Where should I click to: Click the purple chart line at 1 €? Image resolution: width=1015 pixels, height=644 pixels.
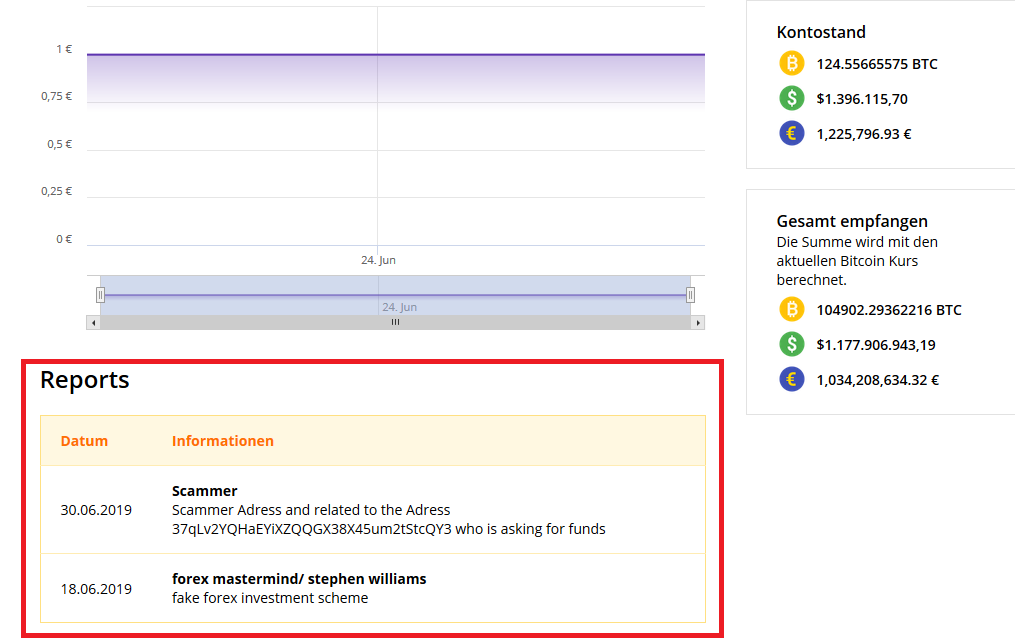tap(396, 54)
